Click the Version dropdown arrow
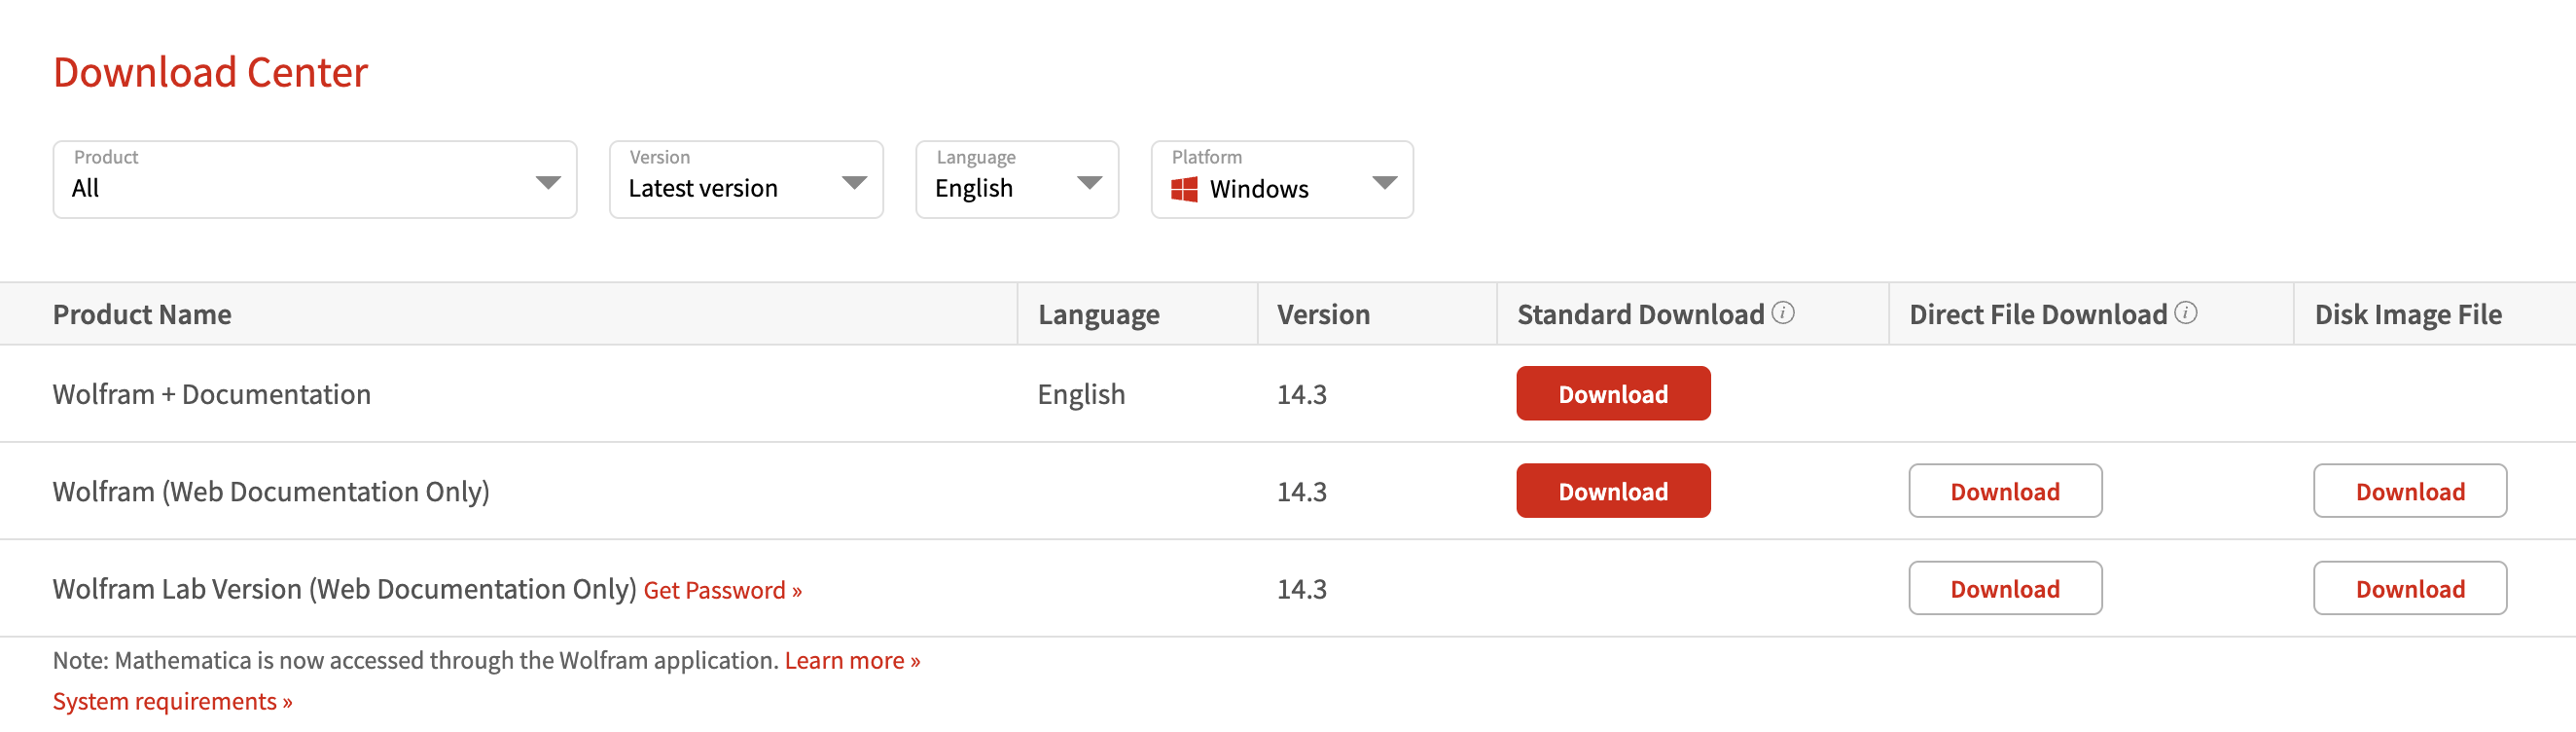The image size is (2576, 732). pos(854,182)
